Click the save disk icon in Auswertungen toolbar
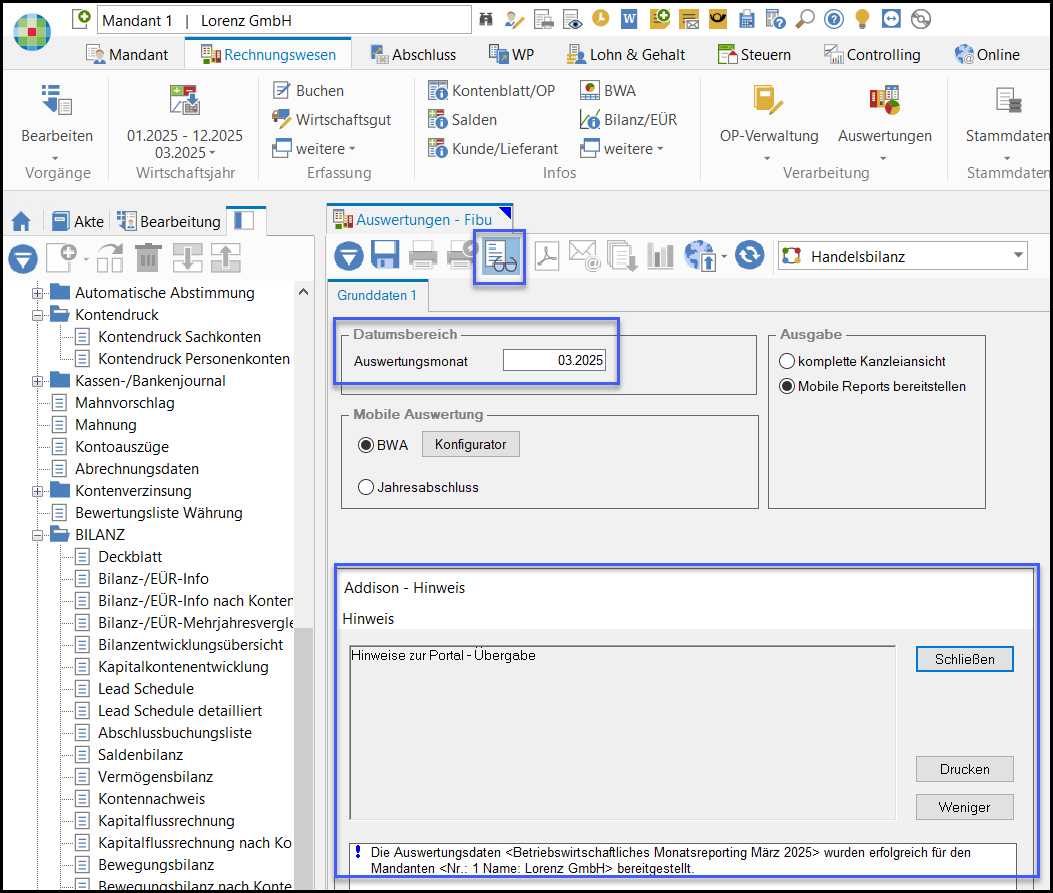The image size is (1053, 893). 386,256
